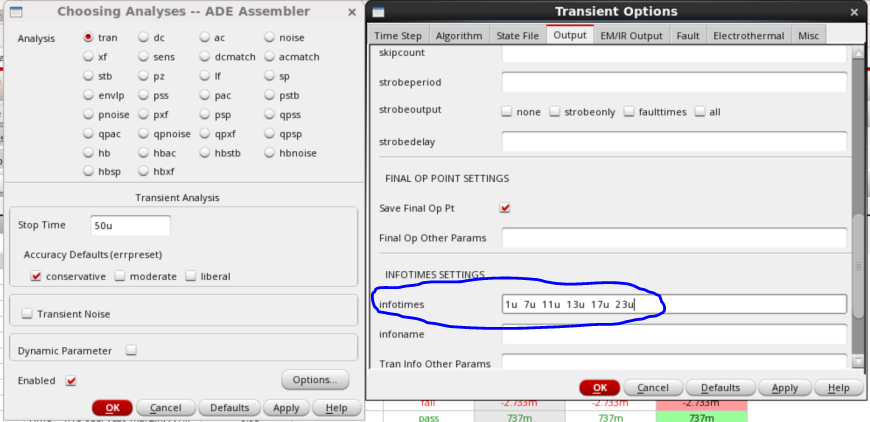Click the Options... button
Screen dimensions: 870x422
pos(315,380)
